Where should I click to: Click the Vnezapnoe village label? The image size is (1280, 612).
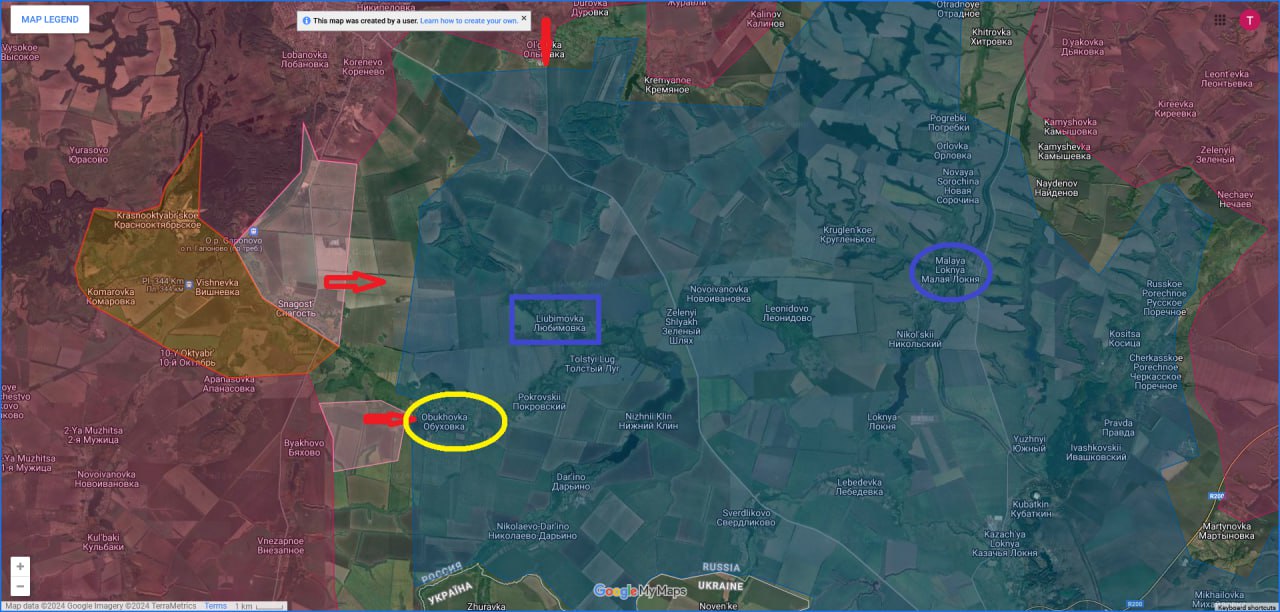[280, 545]
